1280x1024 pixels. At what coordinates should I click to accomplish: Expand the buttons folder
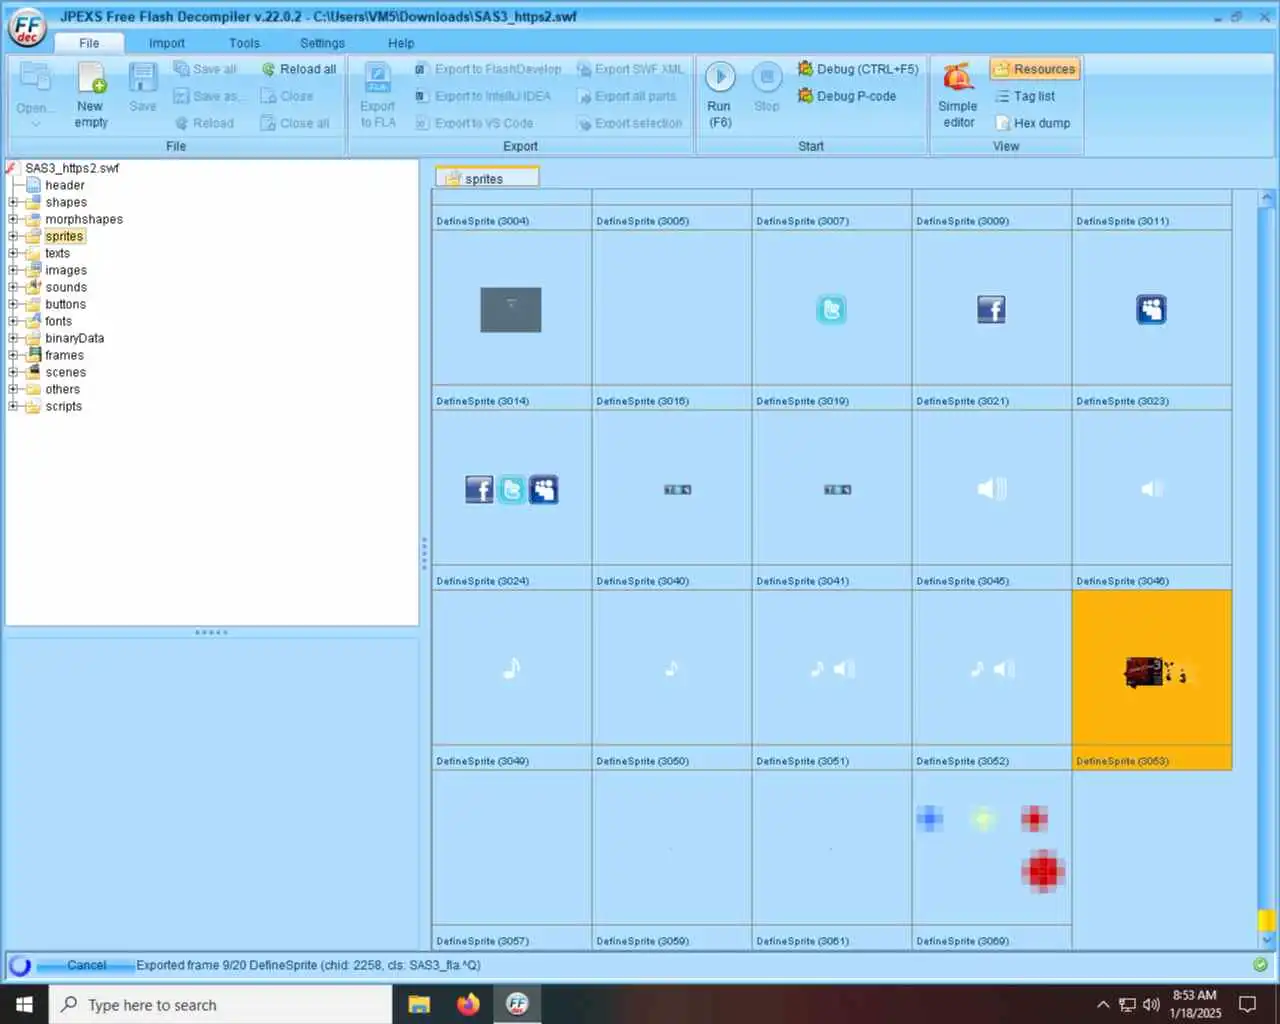(x=14, y=304)
